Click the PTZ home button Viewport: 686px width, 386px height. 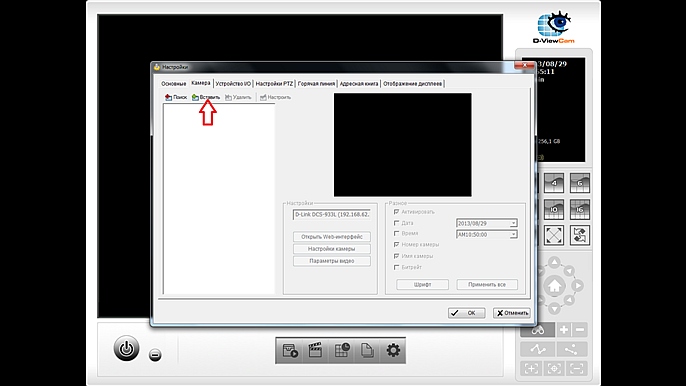(554, 286)
